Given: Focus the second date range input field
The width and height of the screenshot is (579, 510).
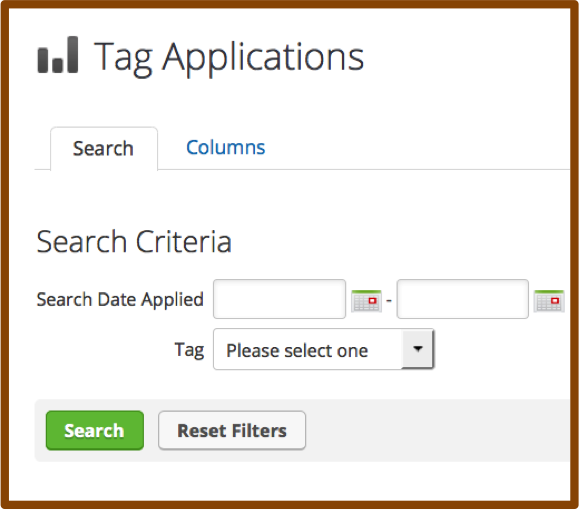Looking at the screenshot, I should tap(463, 299).
